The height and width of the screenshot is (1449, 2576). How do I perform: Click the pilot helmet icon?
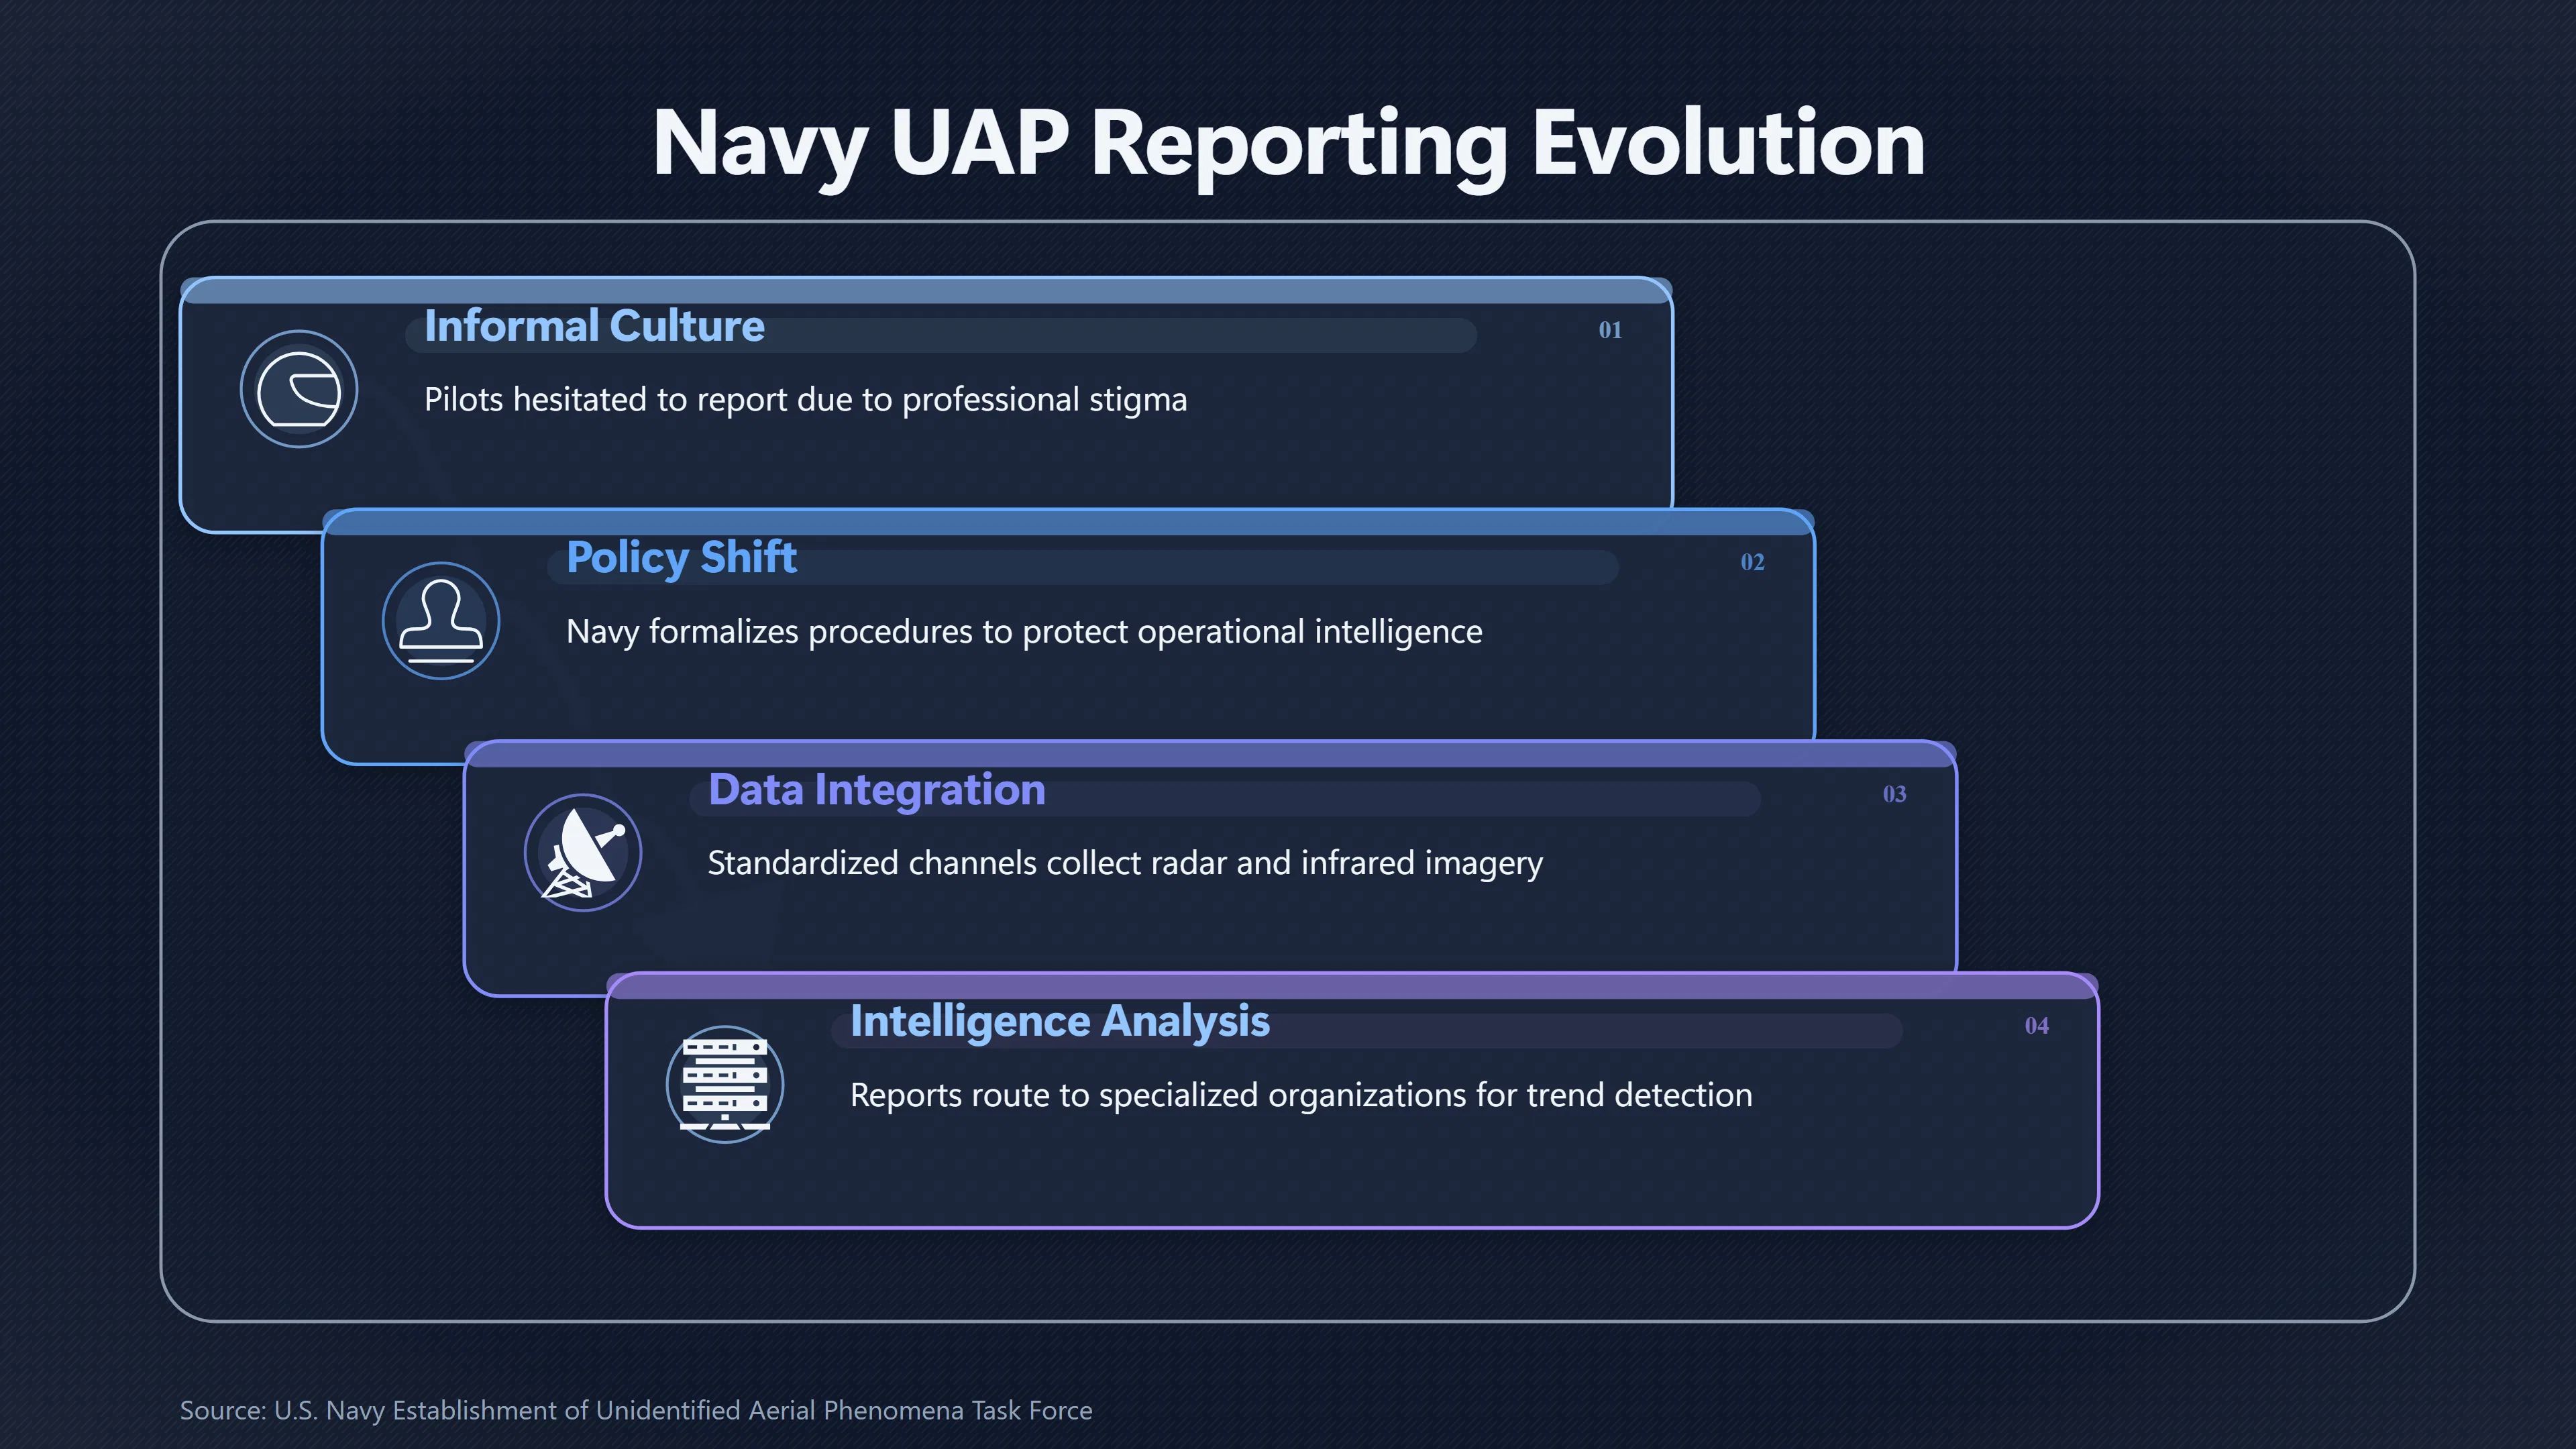pos(299,389)
